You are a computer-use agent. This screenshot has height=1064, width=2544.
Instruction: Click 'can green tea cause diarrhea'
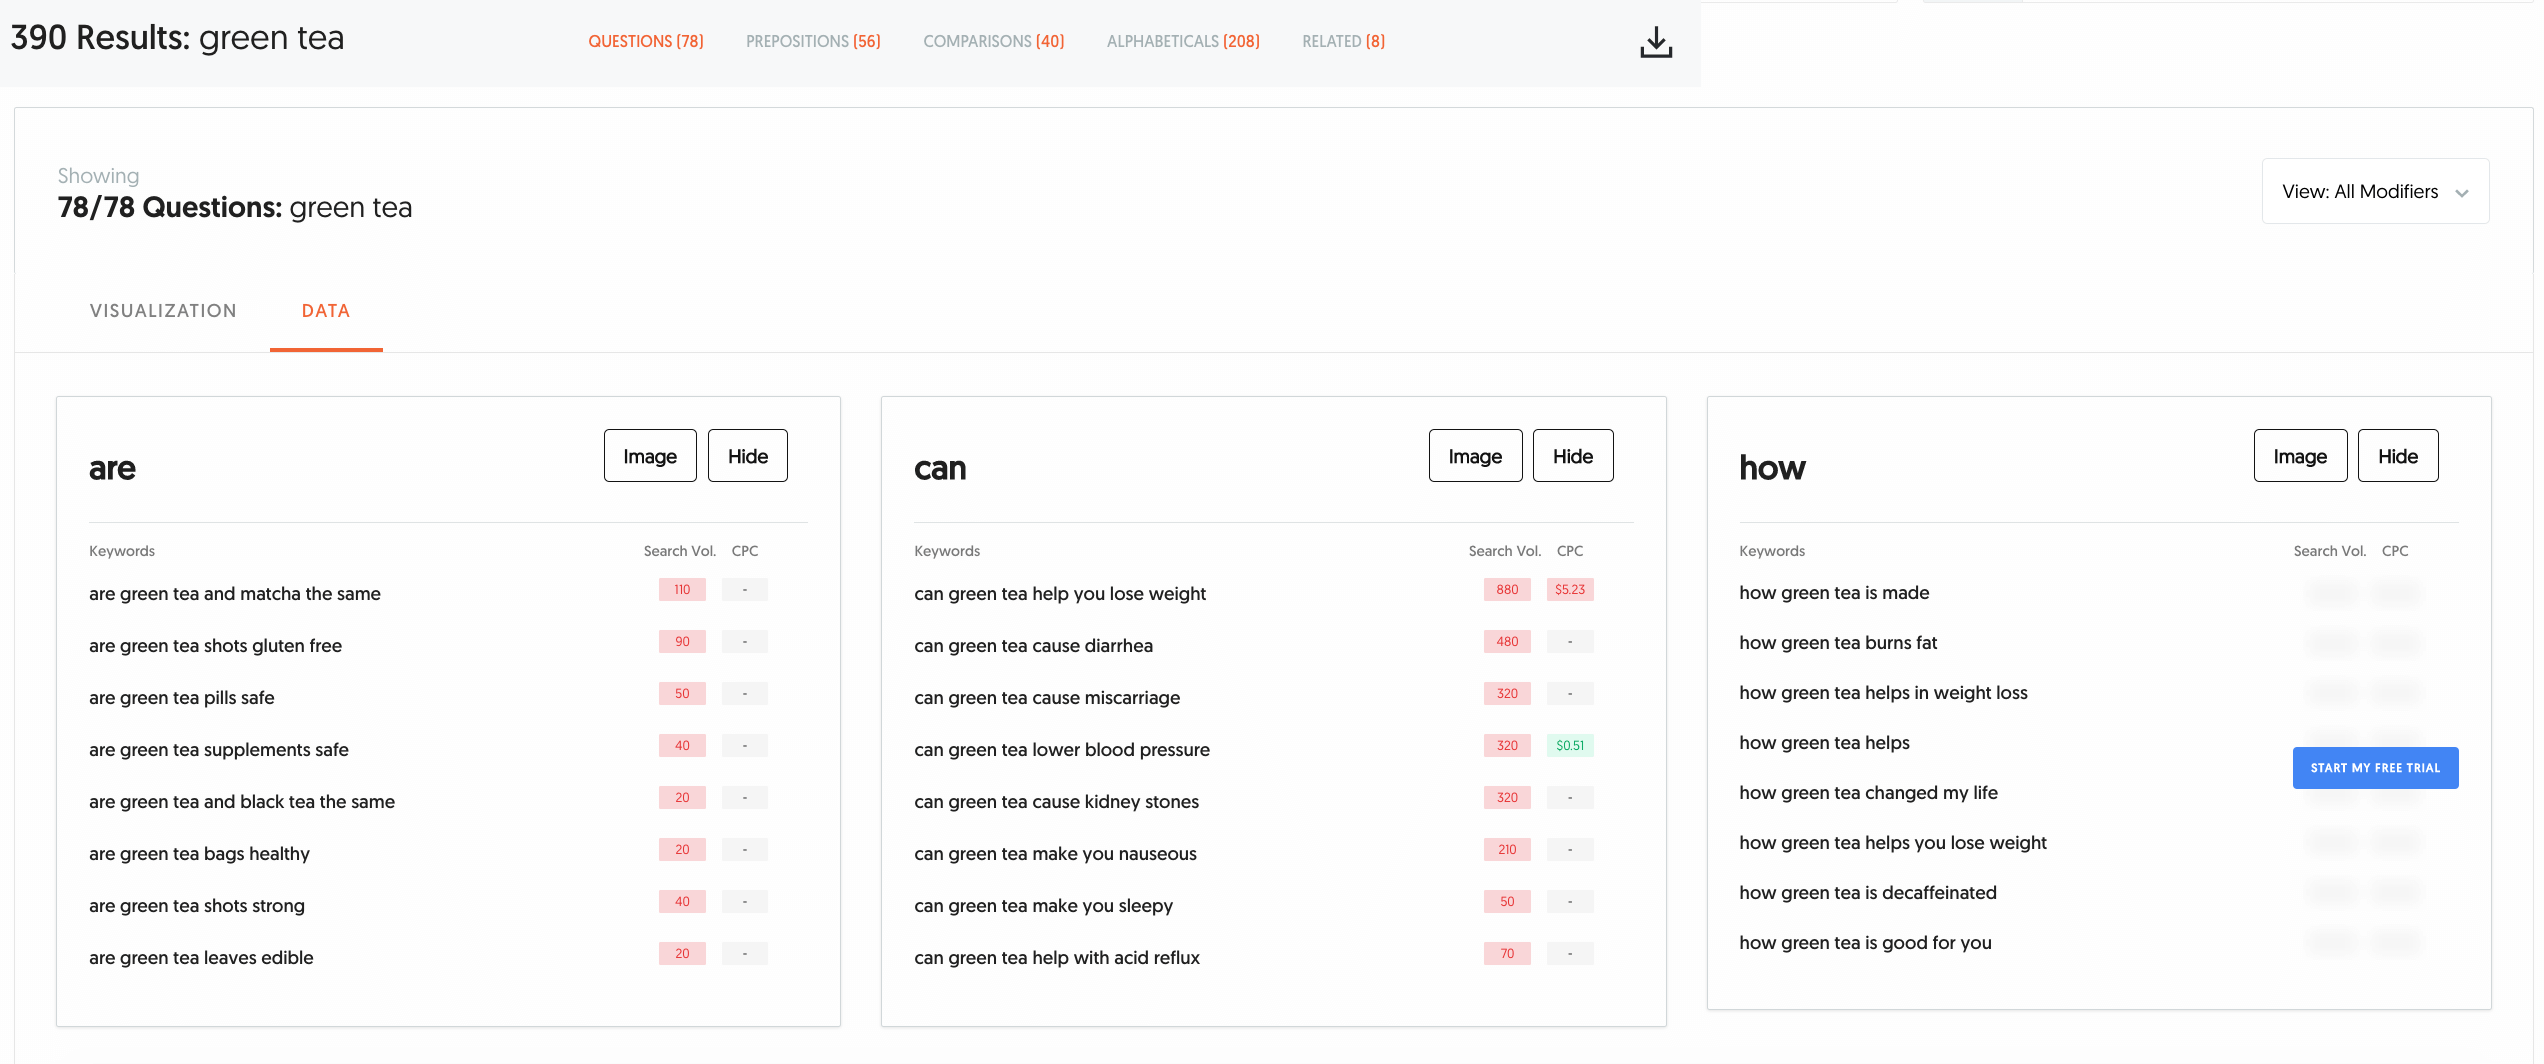click(x=1033, y=646)
